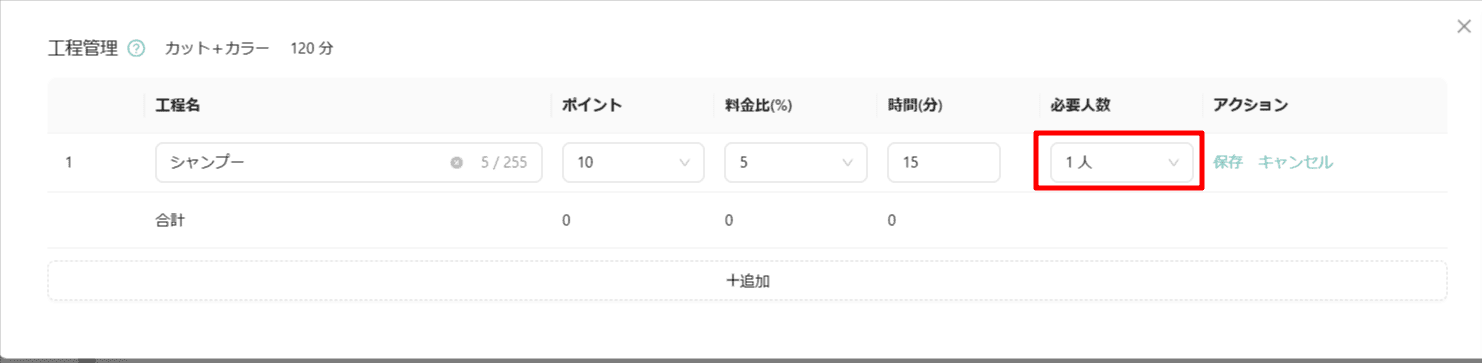The height and width of the screenshot is (363, 1482).
Task: Add a new process with ＋追加
Action: pos(747,281)
